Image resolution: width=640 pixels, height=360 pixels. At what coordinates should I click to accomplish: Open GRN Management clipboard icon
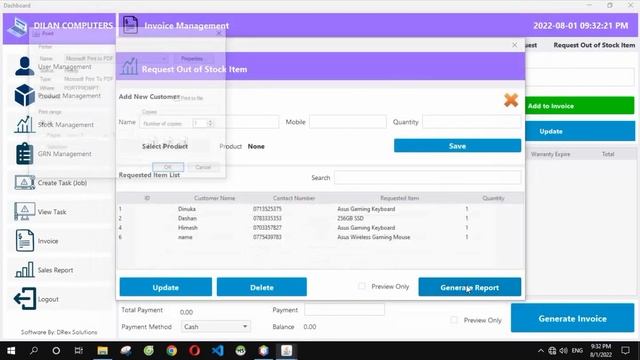pyautogui.click(x=24, y=153)
